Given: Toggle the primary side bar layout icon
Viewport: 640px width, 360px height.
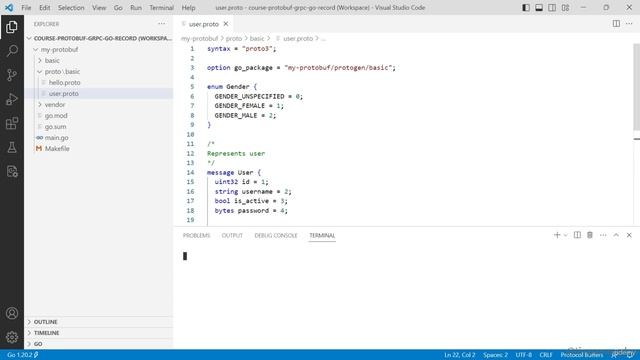Looking at the screenshot, I should [526, 7].
